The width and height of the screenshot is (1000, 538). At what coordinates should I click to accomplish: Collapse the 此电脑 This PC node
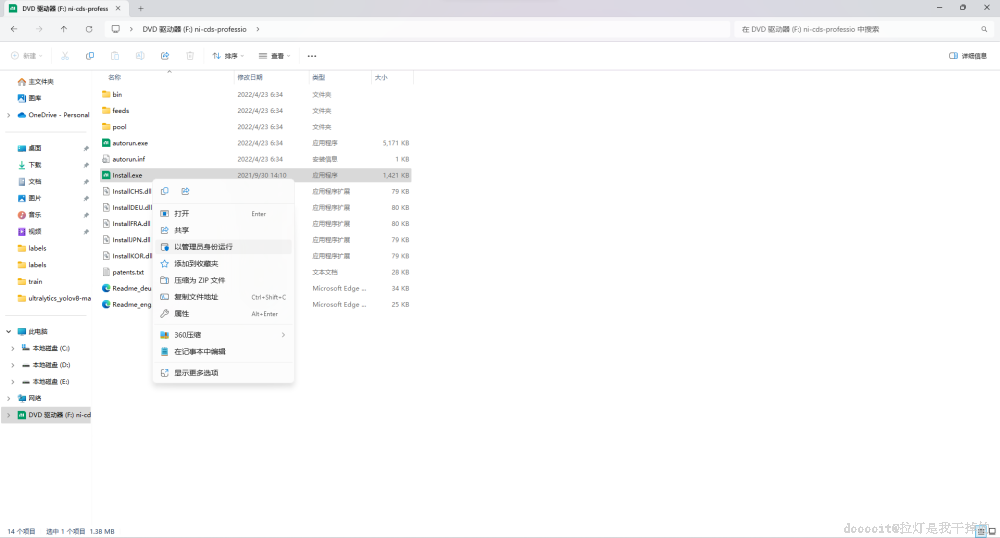point(8,331)
